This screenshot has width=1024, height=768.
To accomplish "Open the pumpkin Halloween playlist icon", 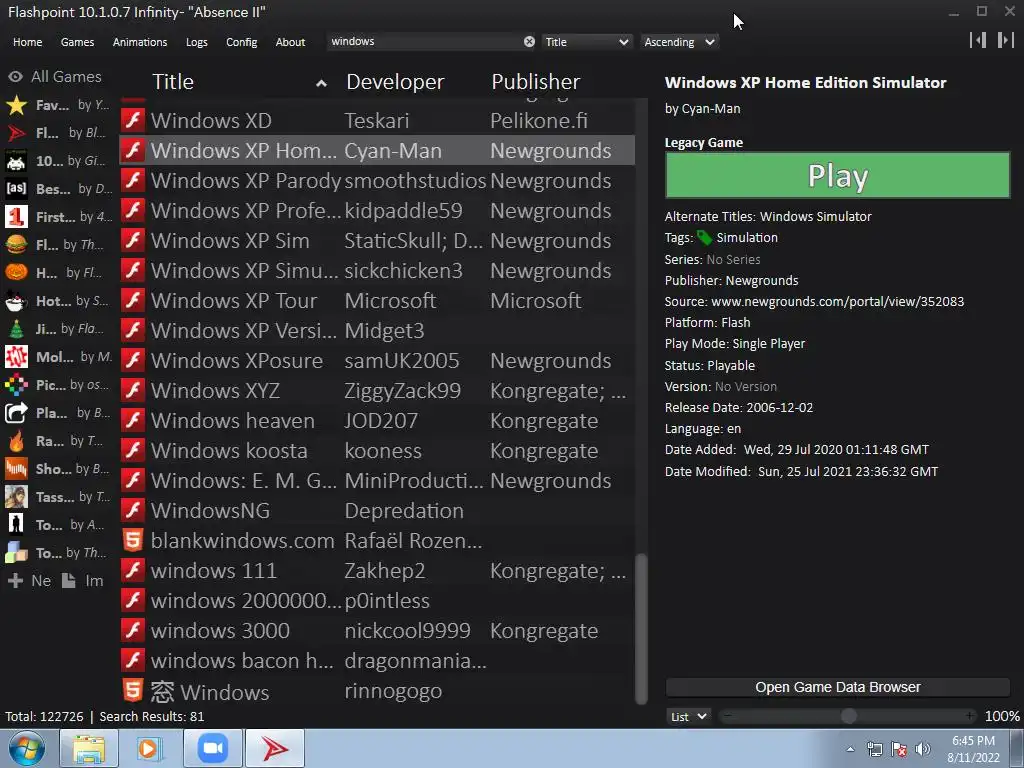I will tap(16, 272).
